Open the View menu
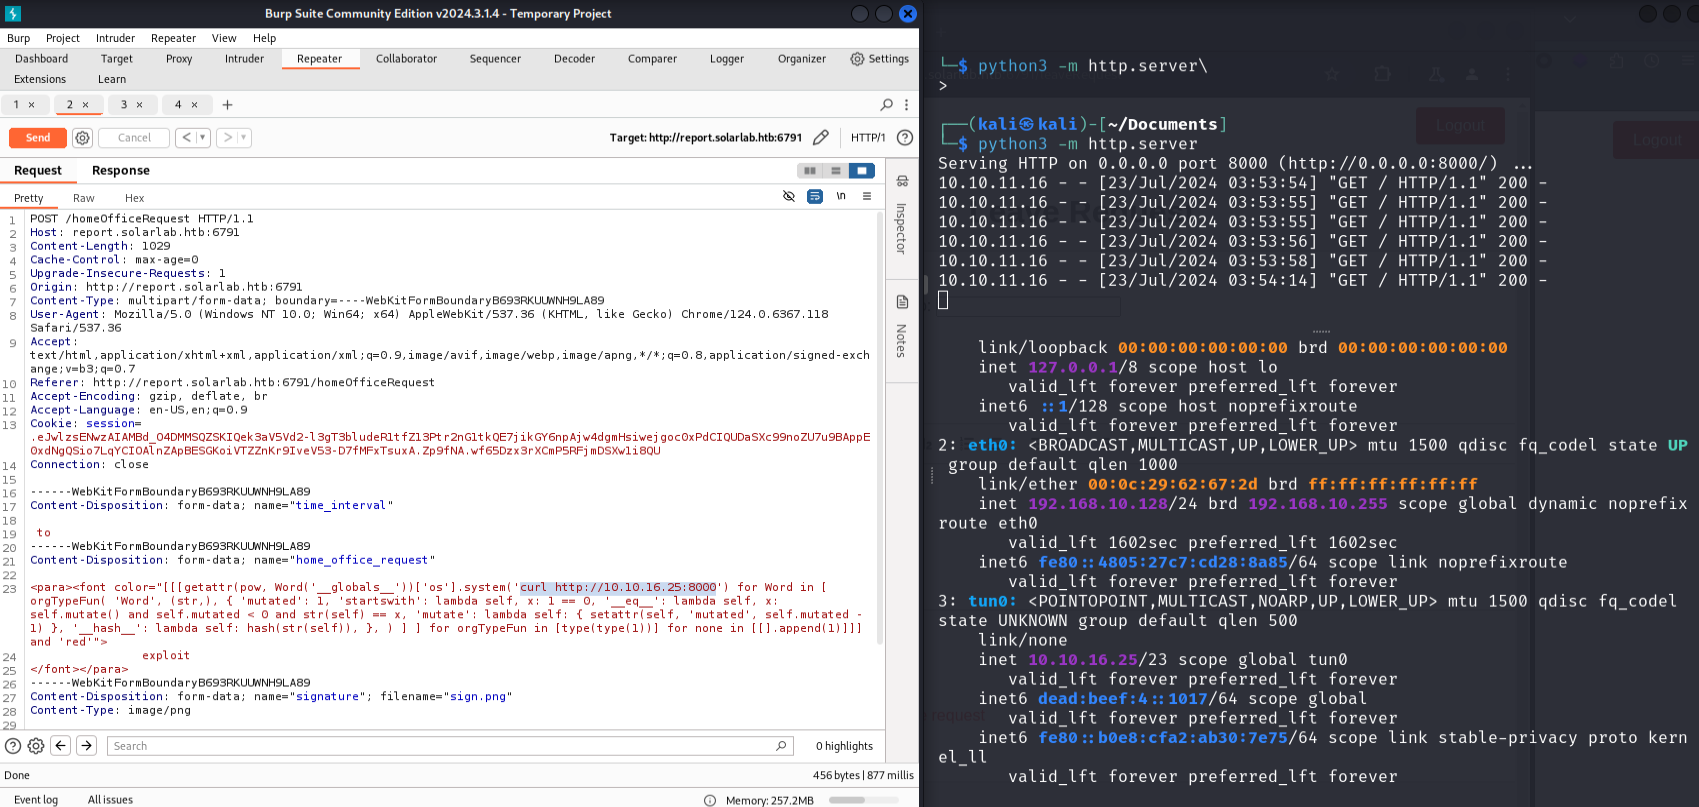 point(224,38)
